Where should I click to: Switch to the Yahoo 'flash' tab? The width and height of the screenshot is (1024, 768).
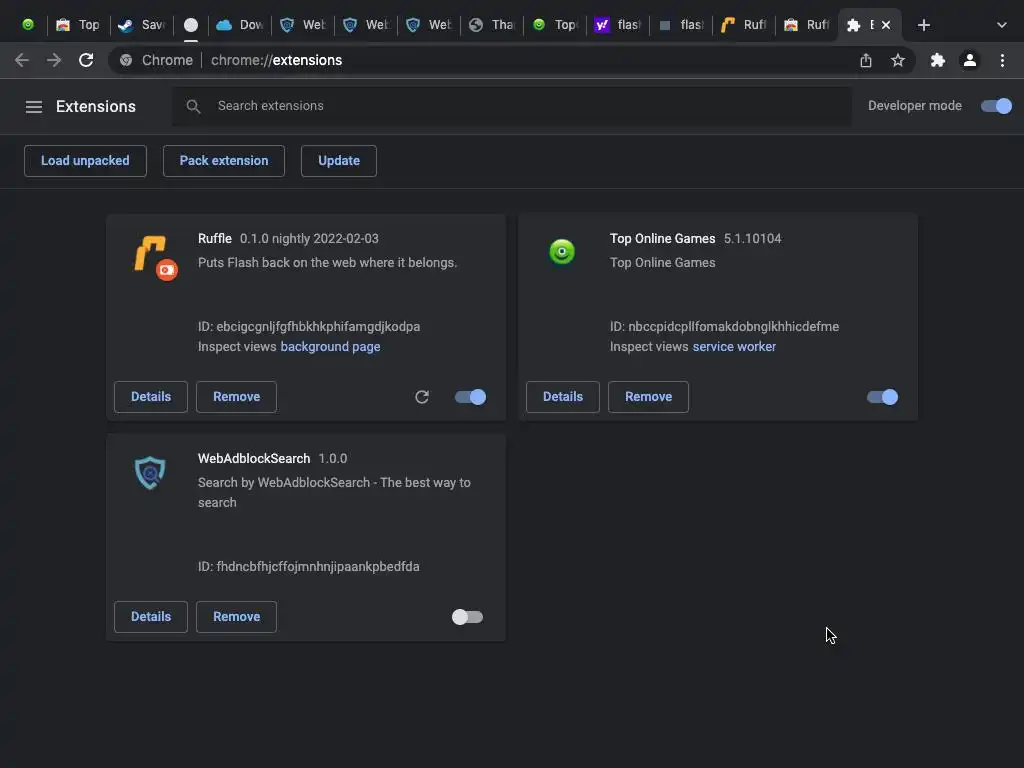click(618, 25)
